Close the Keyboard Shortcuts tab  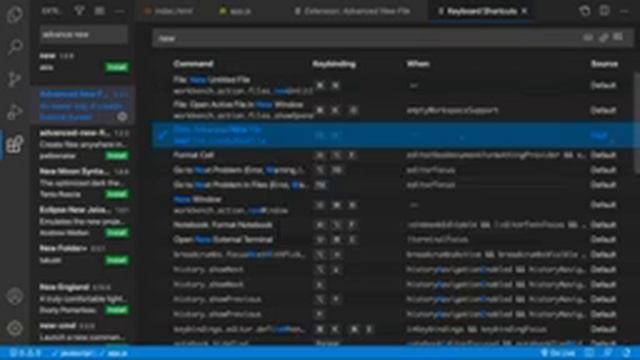click(x=524, y=11)
